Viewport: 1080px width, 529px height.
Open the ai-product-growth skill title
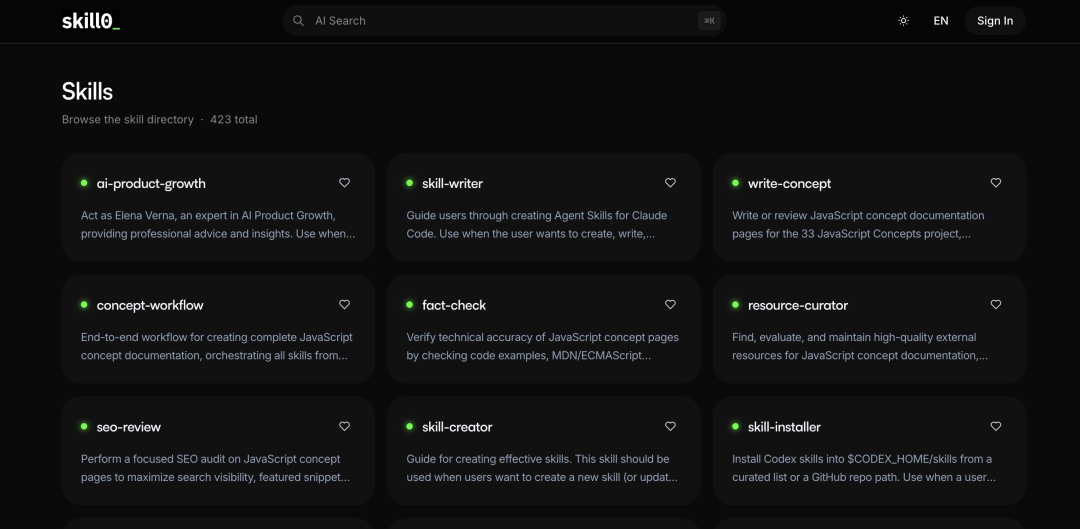[x=151, y=184]
